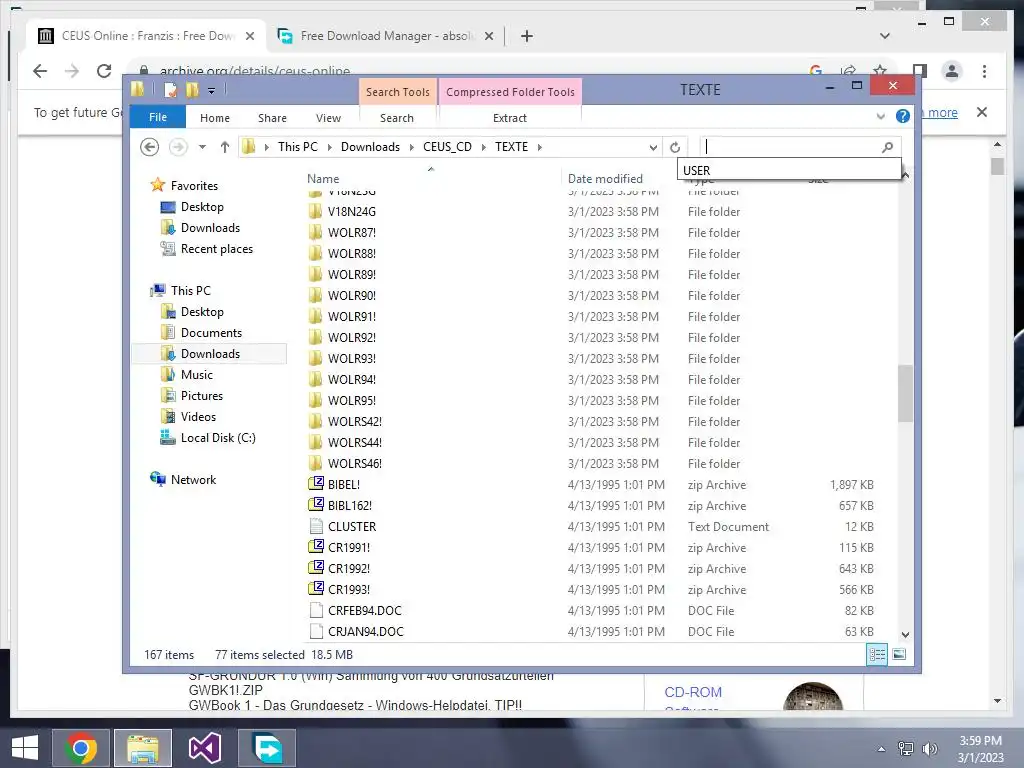Screen dimensions: 1024x768
Task: Open recent locations dropdown arrow
Action: point(202,147)
